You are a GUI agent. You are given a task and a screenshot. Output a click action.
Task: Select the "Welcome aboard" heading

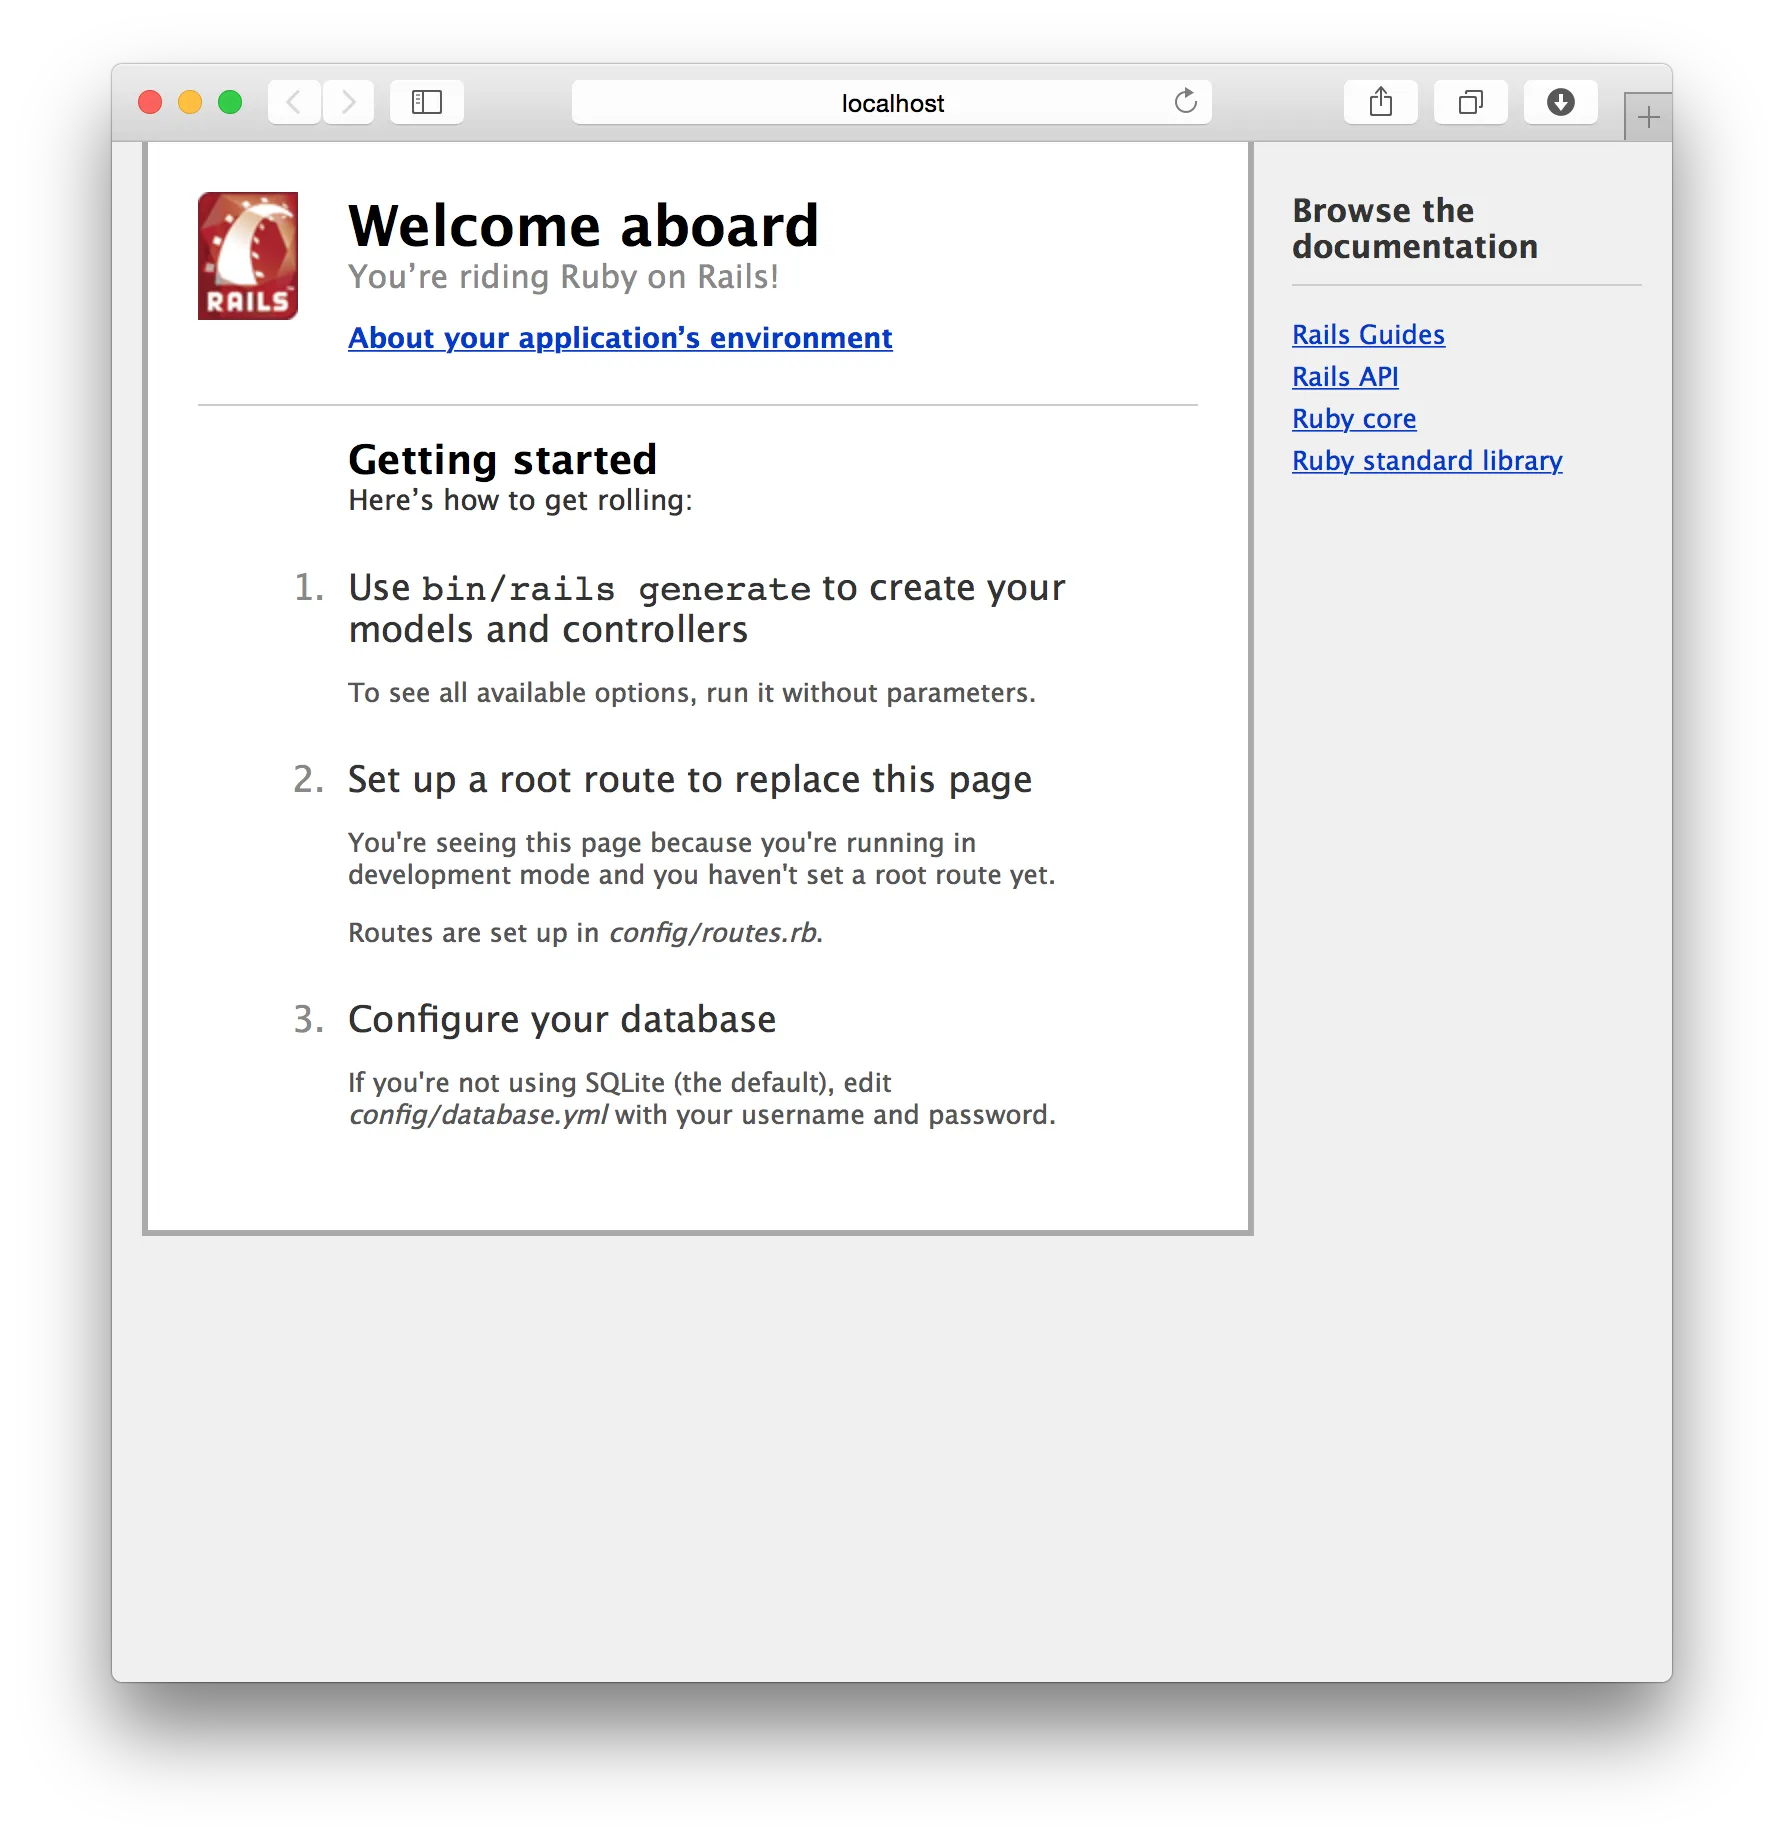pos(583,224)
